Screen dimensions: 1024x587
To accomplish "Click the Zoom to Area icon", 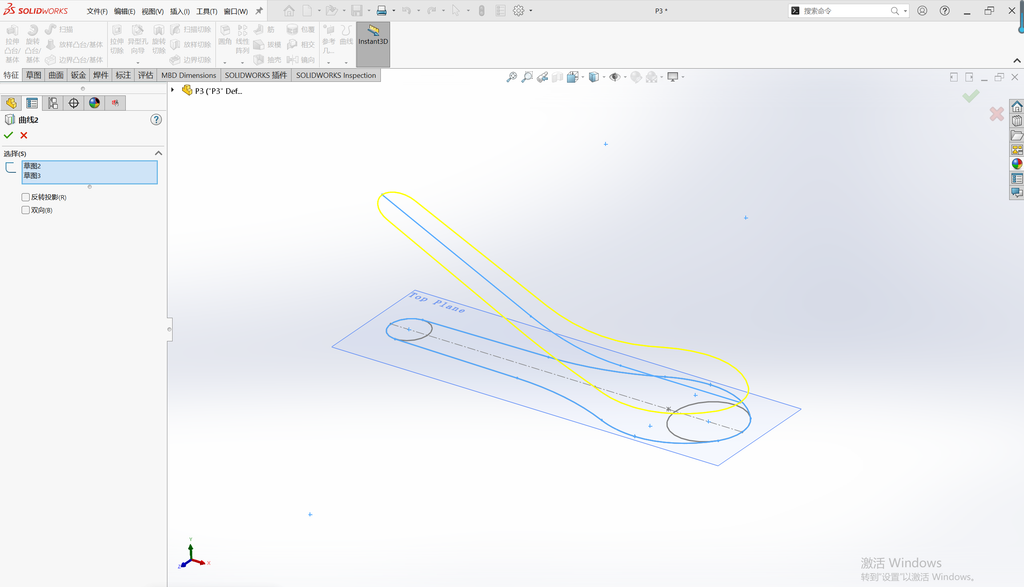I will pyautogui.click(x=527, y=77).
